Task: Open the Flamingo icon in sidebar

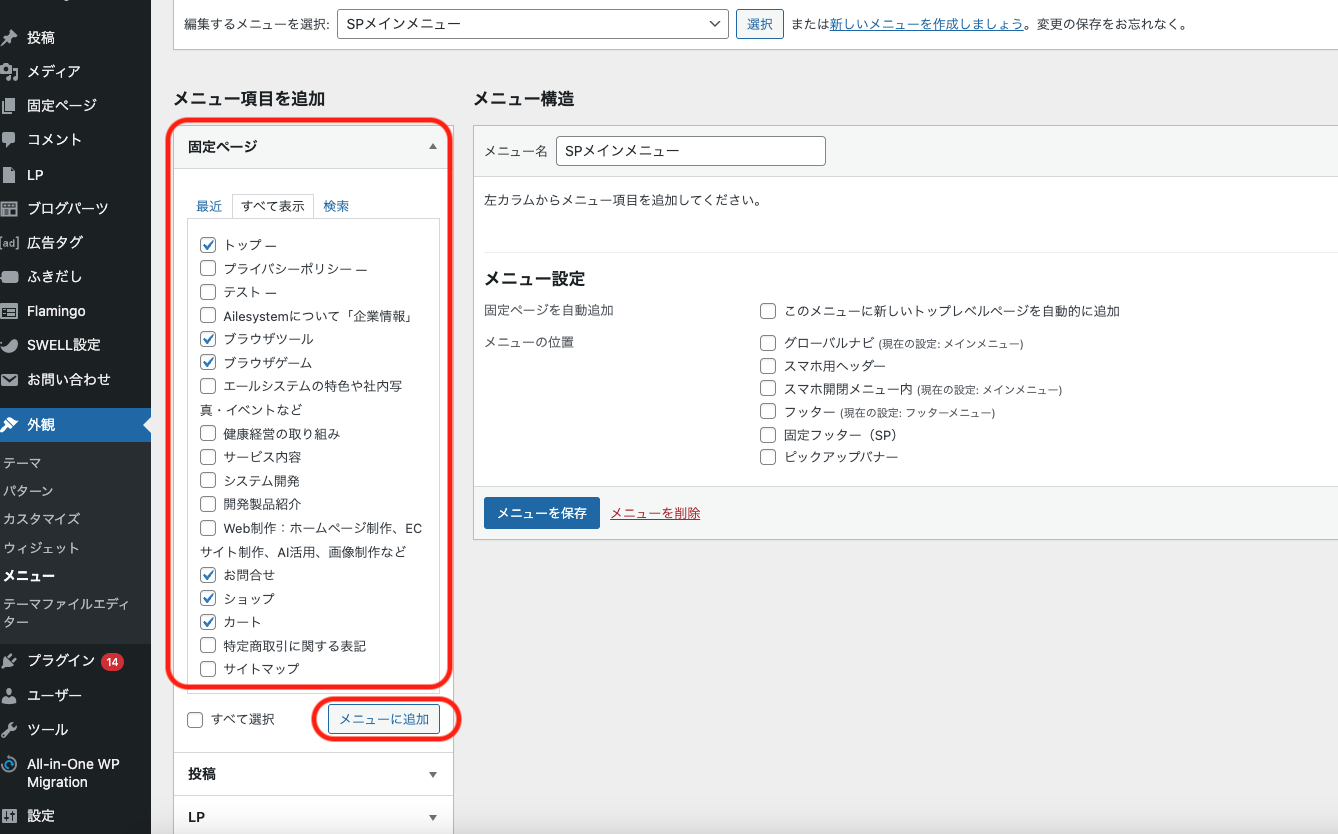Action: point(9,311)
